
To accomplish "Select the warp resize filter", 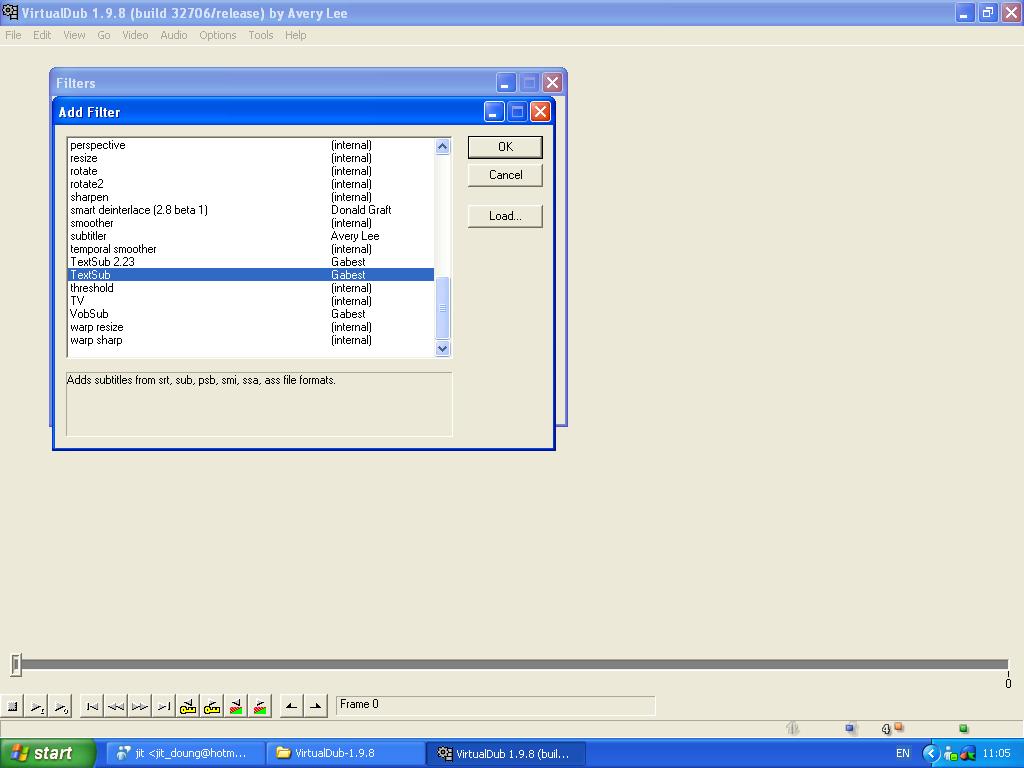I will click(251, 327).
